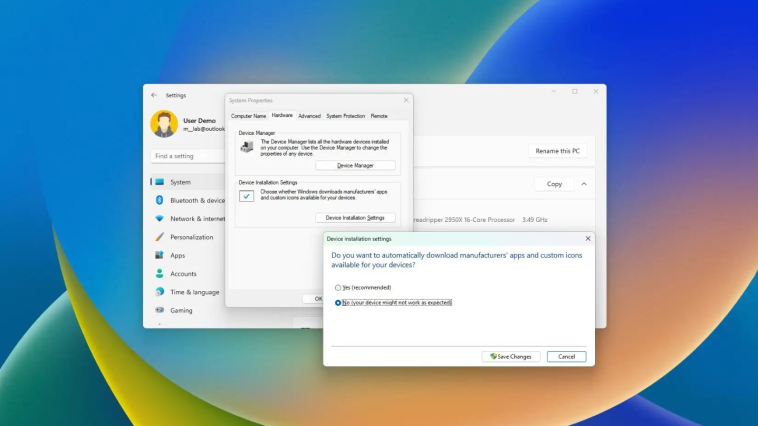Switch to the Hardware tab
758x426 pixels.
tap(282, 116)
